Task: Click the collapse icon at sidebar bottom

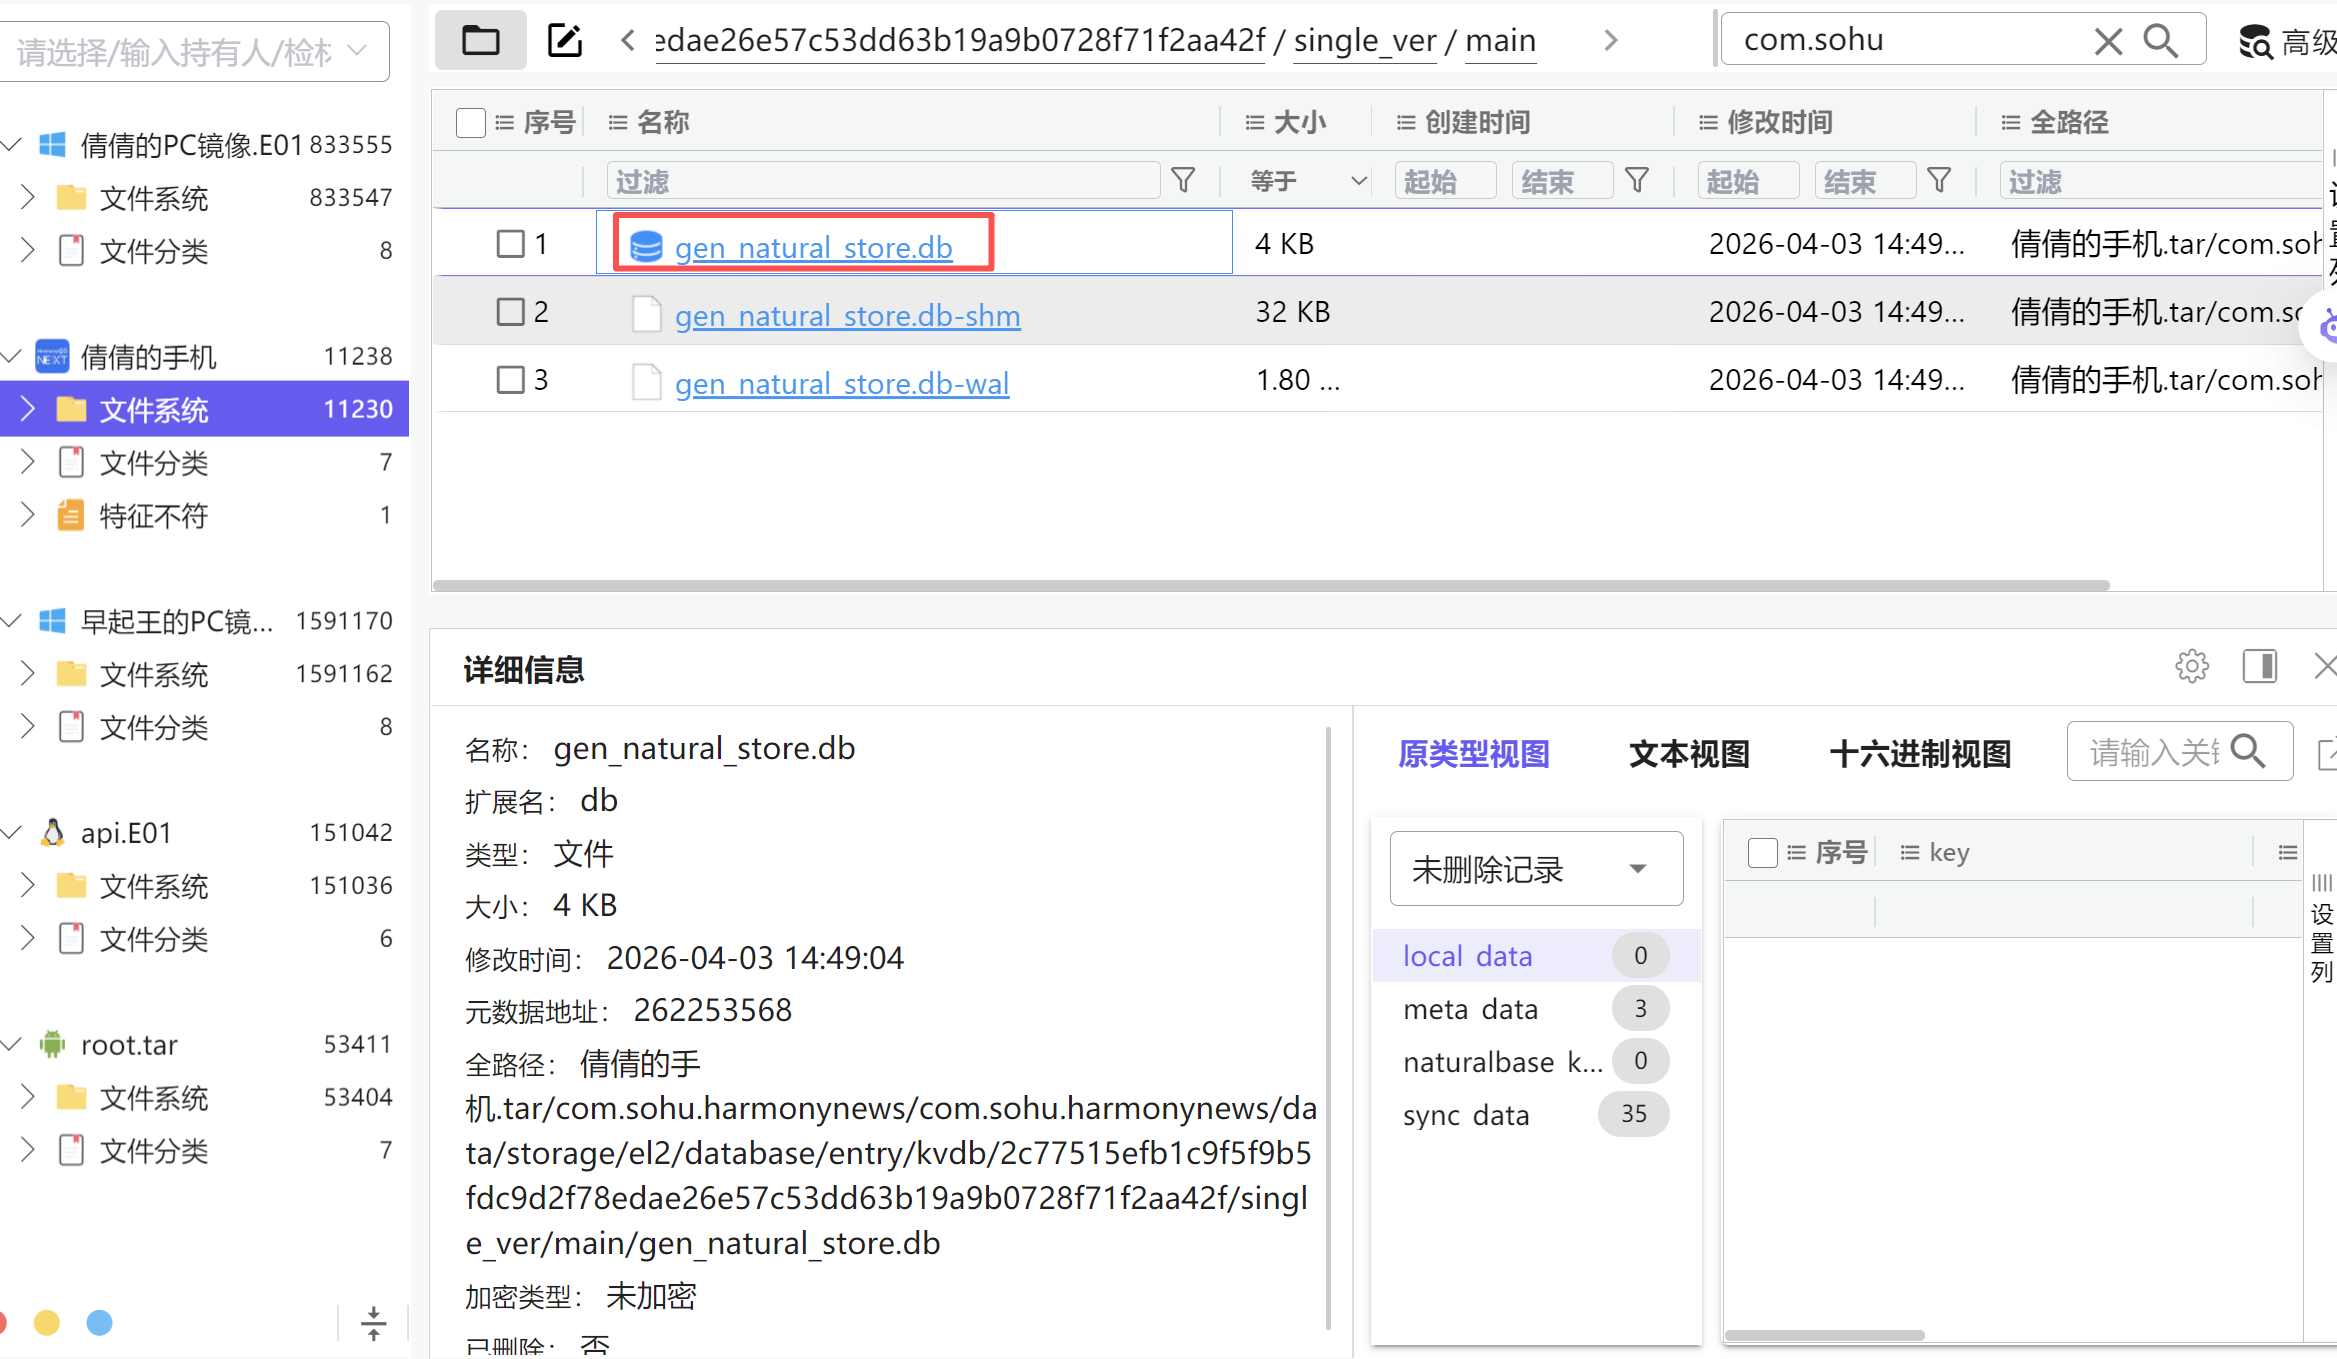Action: pos(373,1323)
